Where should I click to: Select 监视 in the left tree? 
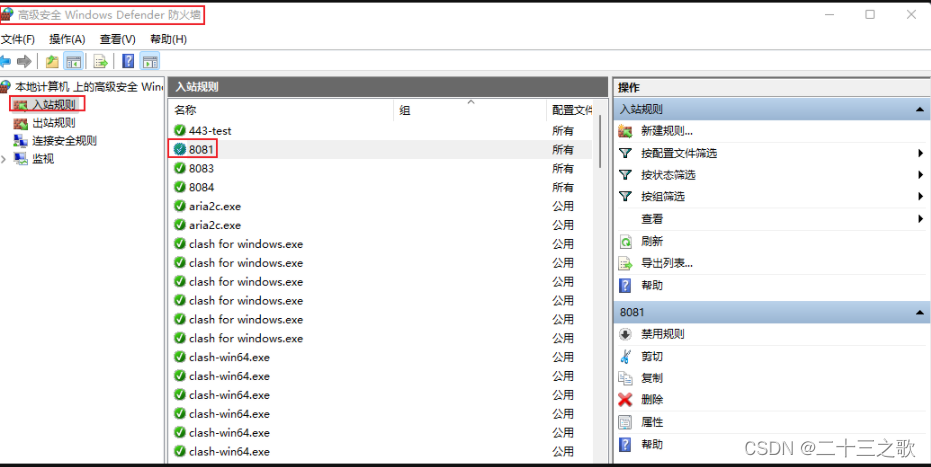point(43,158)
